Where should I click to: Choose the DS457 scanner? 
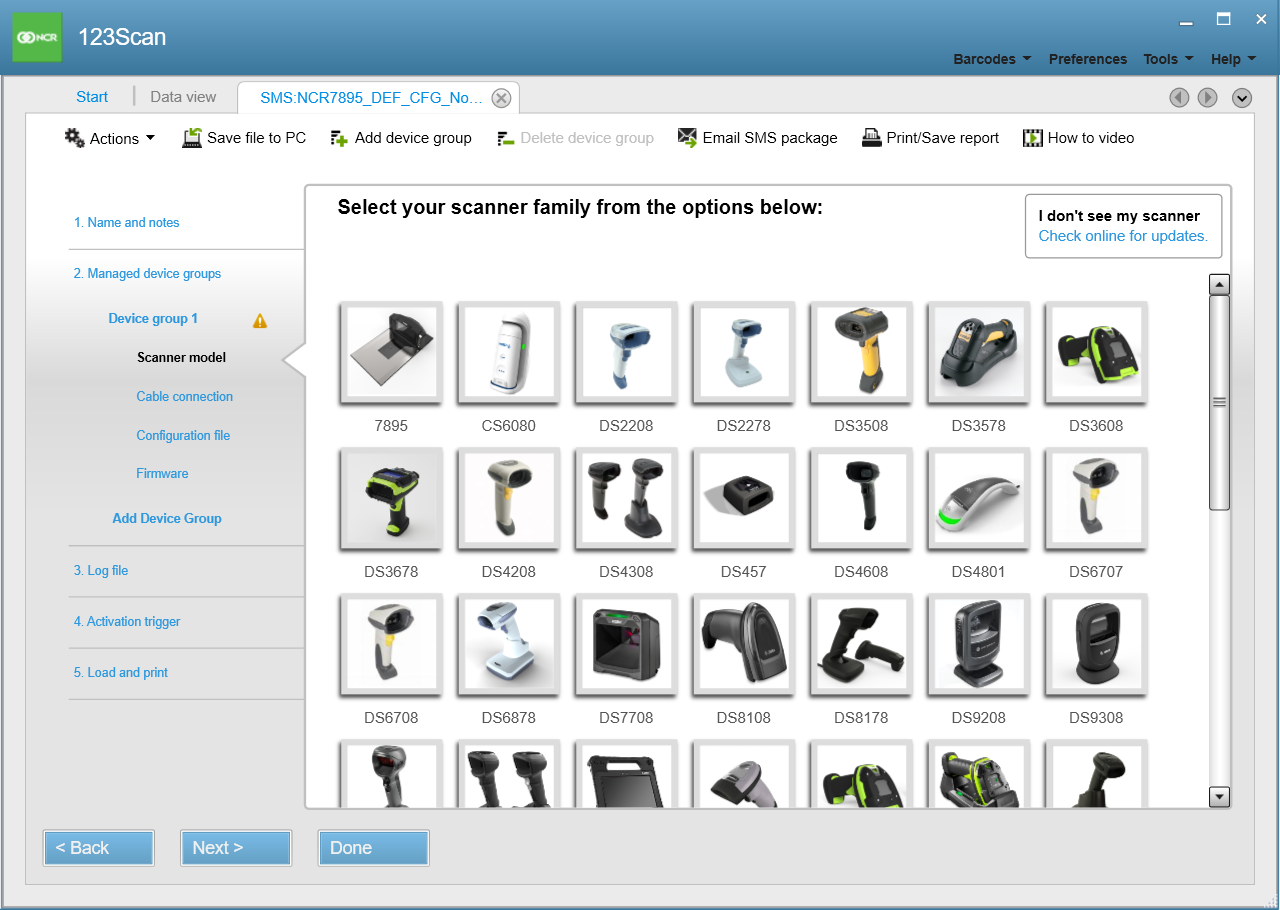click(743, 499)
